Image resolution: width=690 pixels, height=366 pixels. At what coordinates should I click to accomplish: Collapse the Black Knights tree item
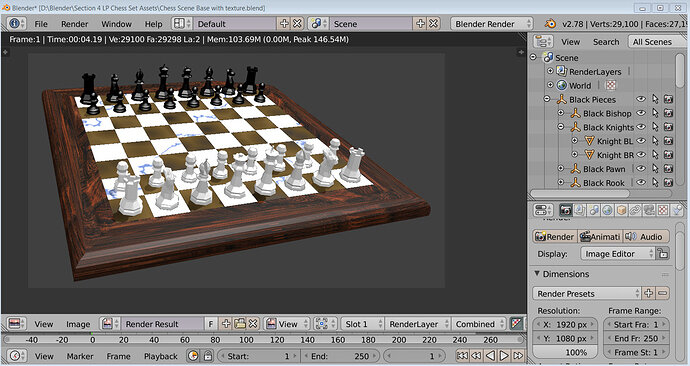561,127
